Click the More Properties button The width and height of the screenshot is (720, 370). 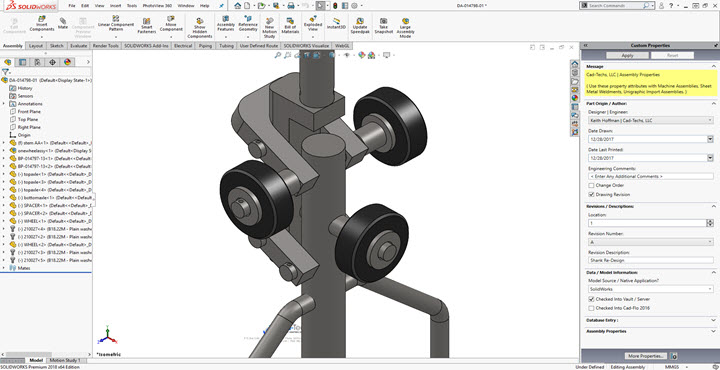click(x=647, y=356)
